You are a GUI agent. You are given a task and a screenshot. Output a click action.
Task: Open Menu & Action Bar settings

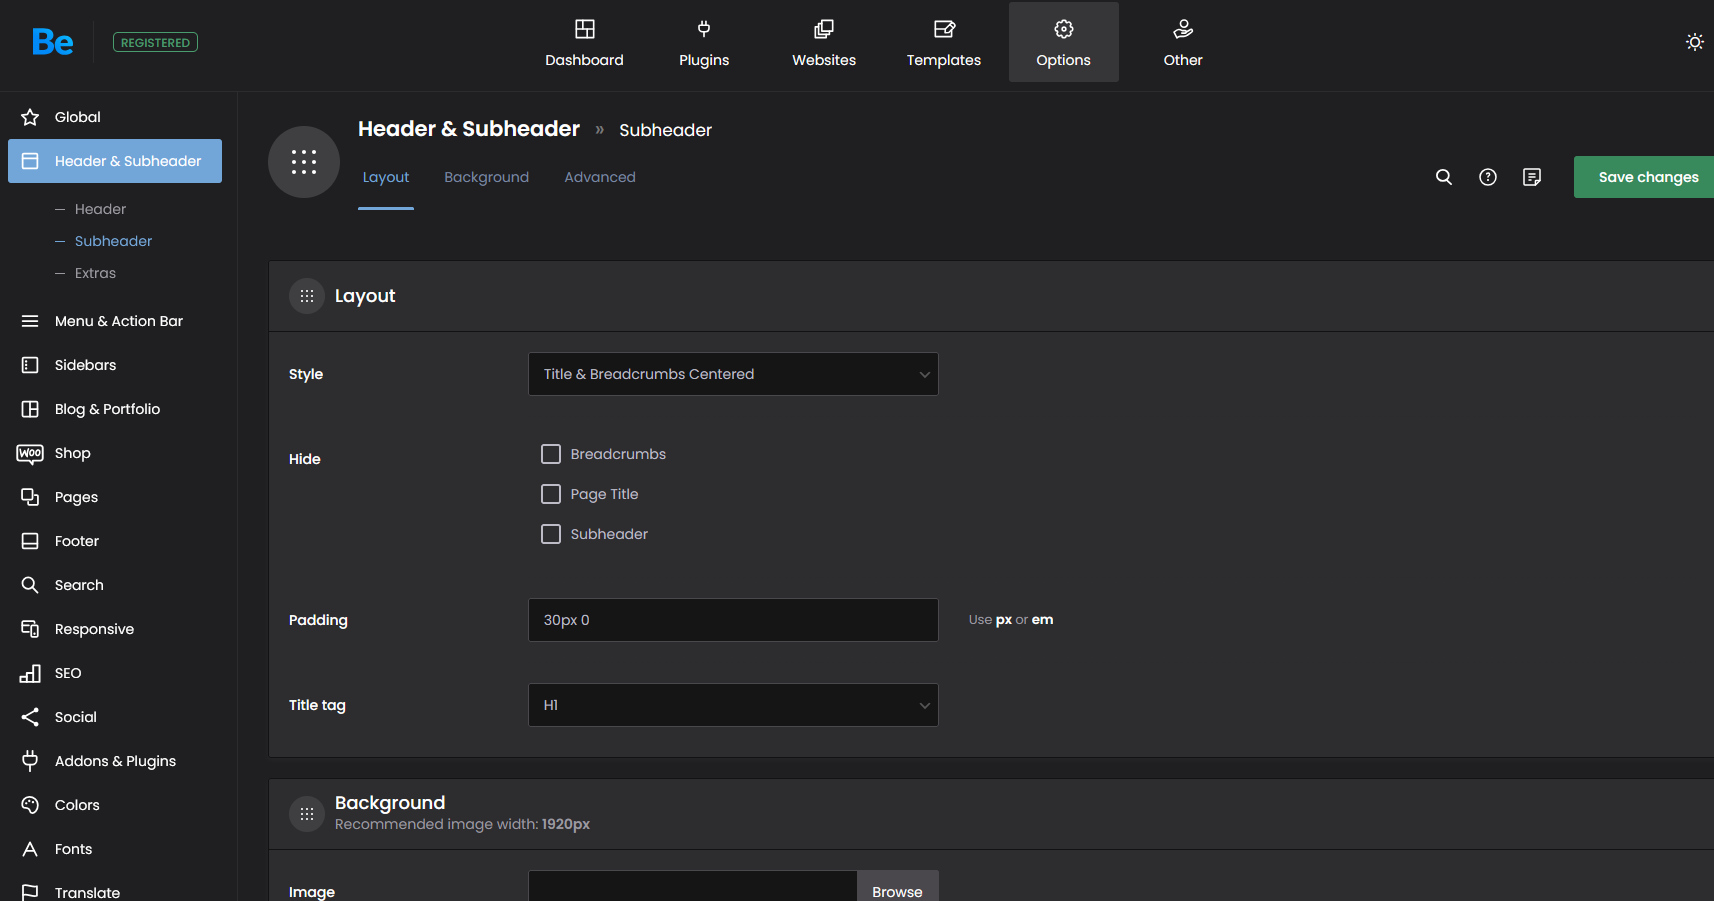(115, 321)
